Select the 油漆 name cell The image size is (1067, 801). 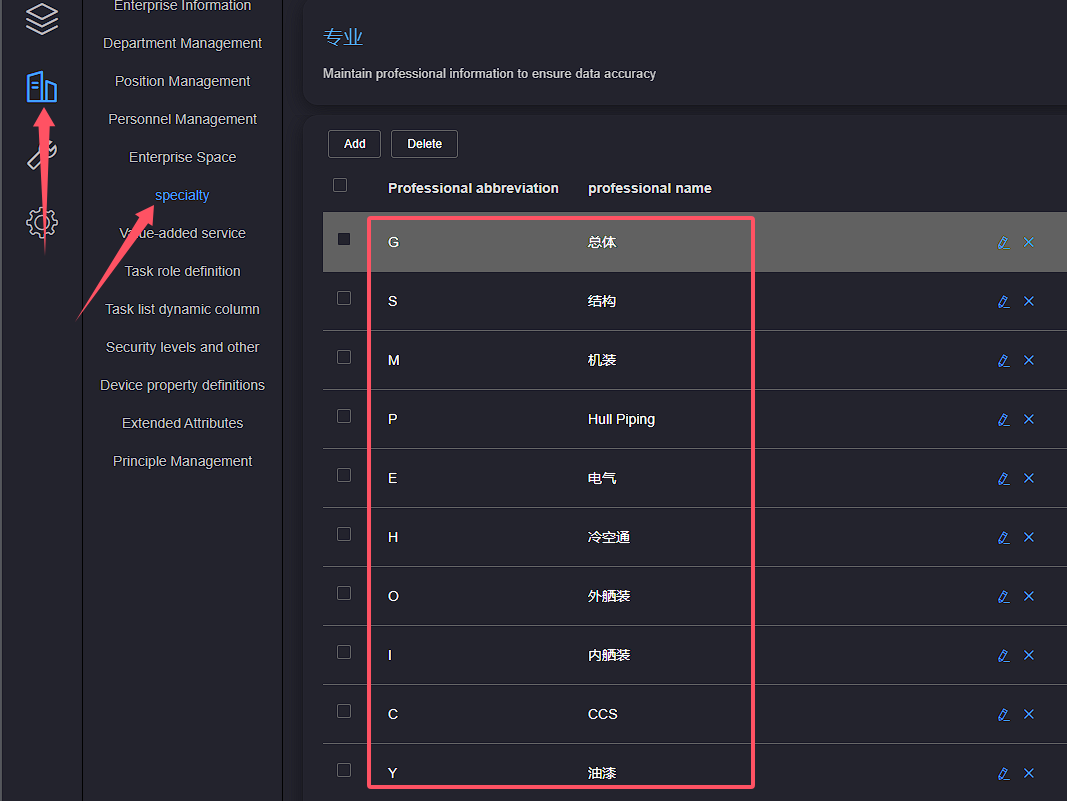[x=602, y=773]
